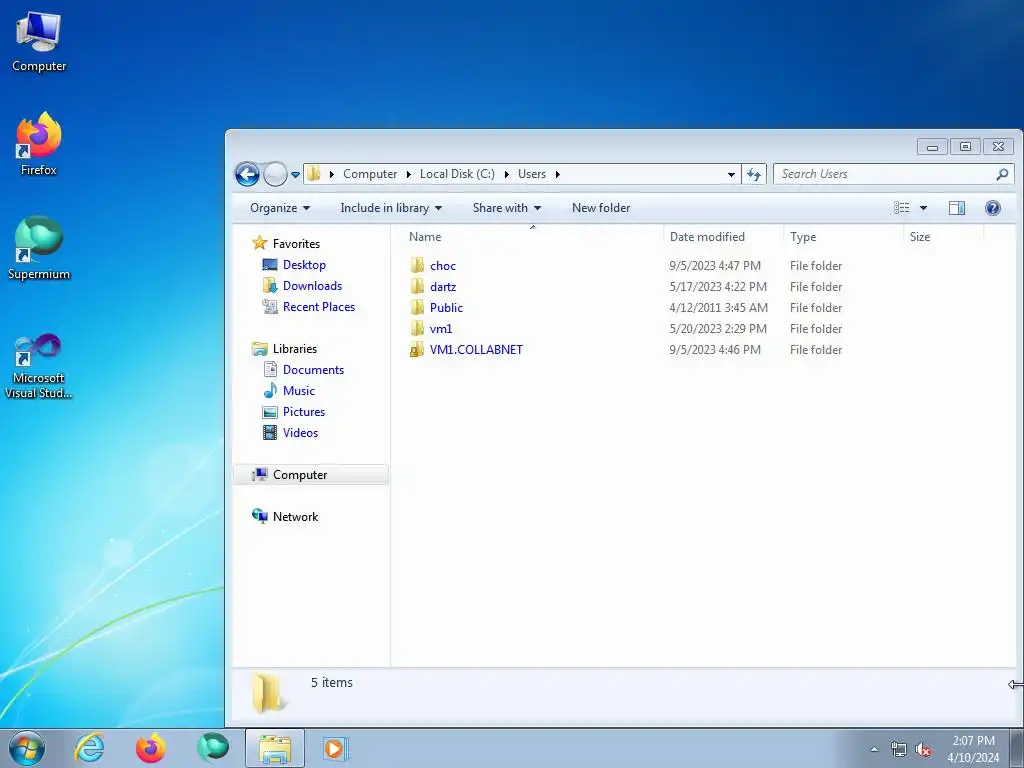This screenshot has width=1024, height=768.
Task: Select the choc folder icon
Action: 417,265
